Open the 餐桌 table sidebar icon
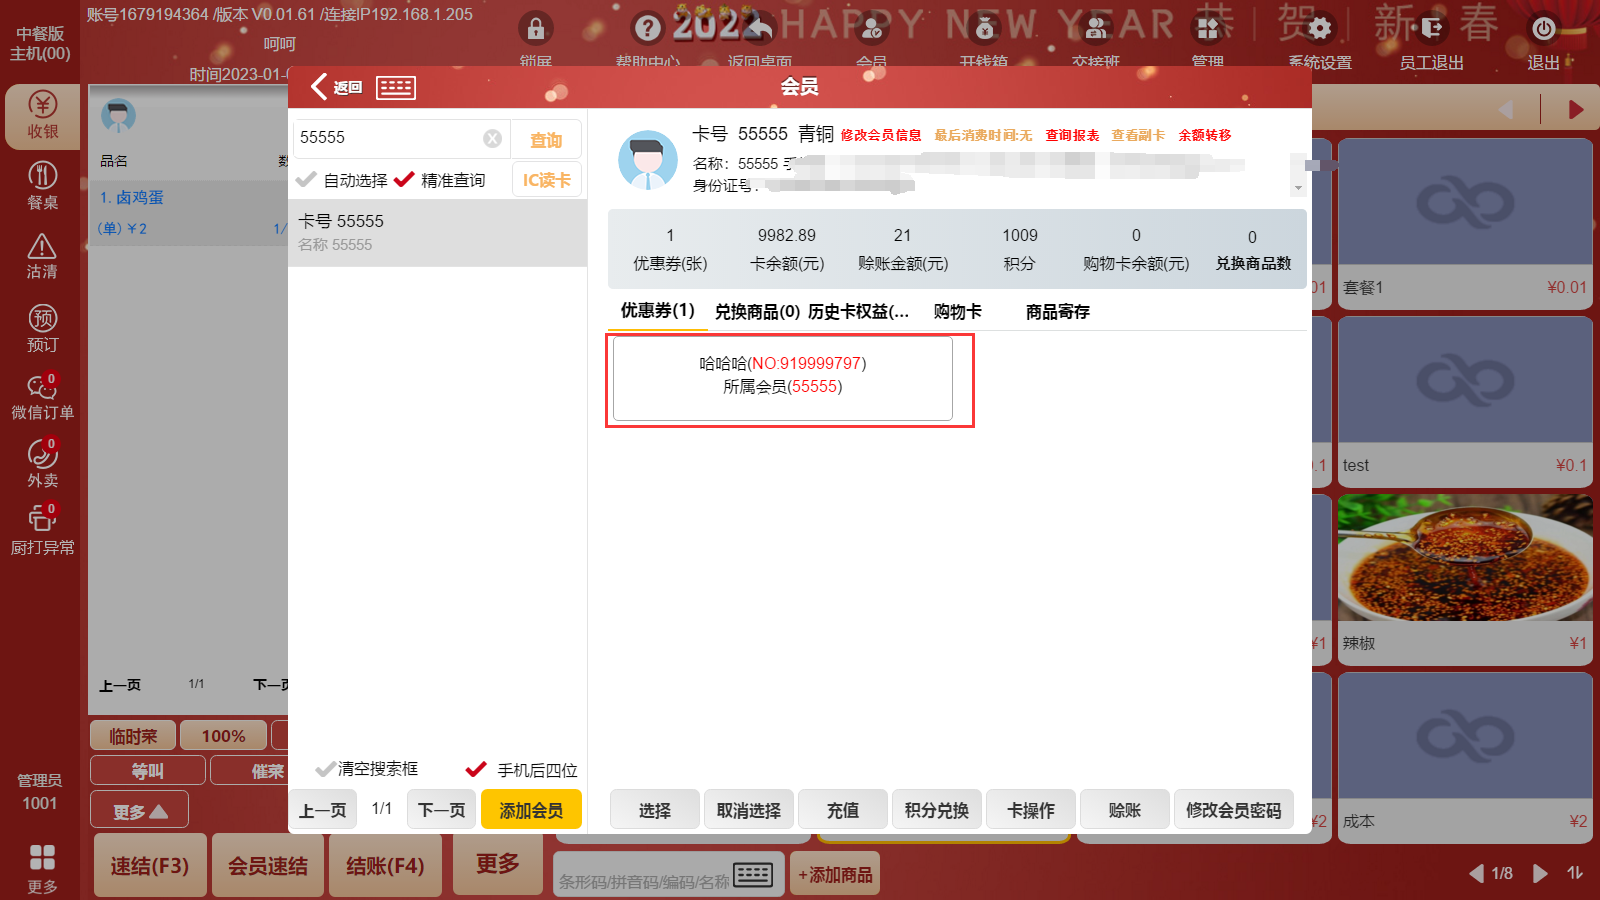The width and height of the screenshot is (1600, 900). point(42,187)
